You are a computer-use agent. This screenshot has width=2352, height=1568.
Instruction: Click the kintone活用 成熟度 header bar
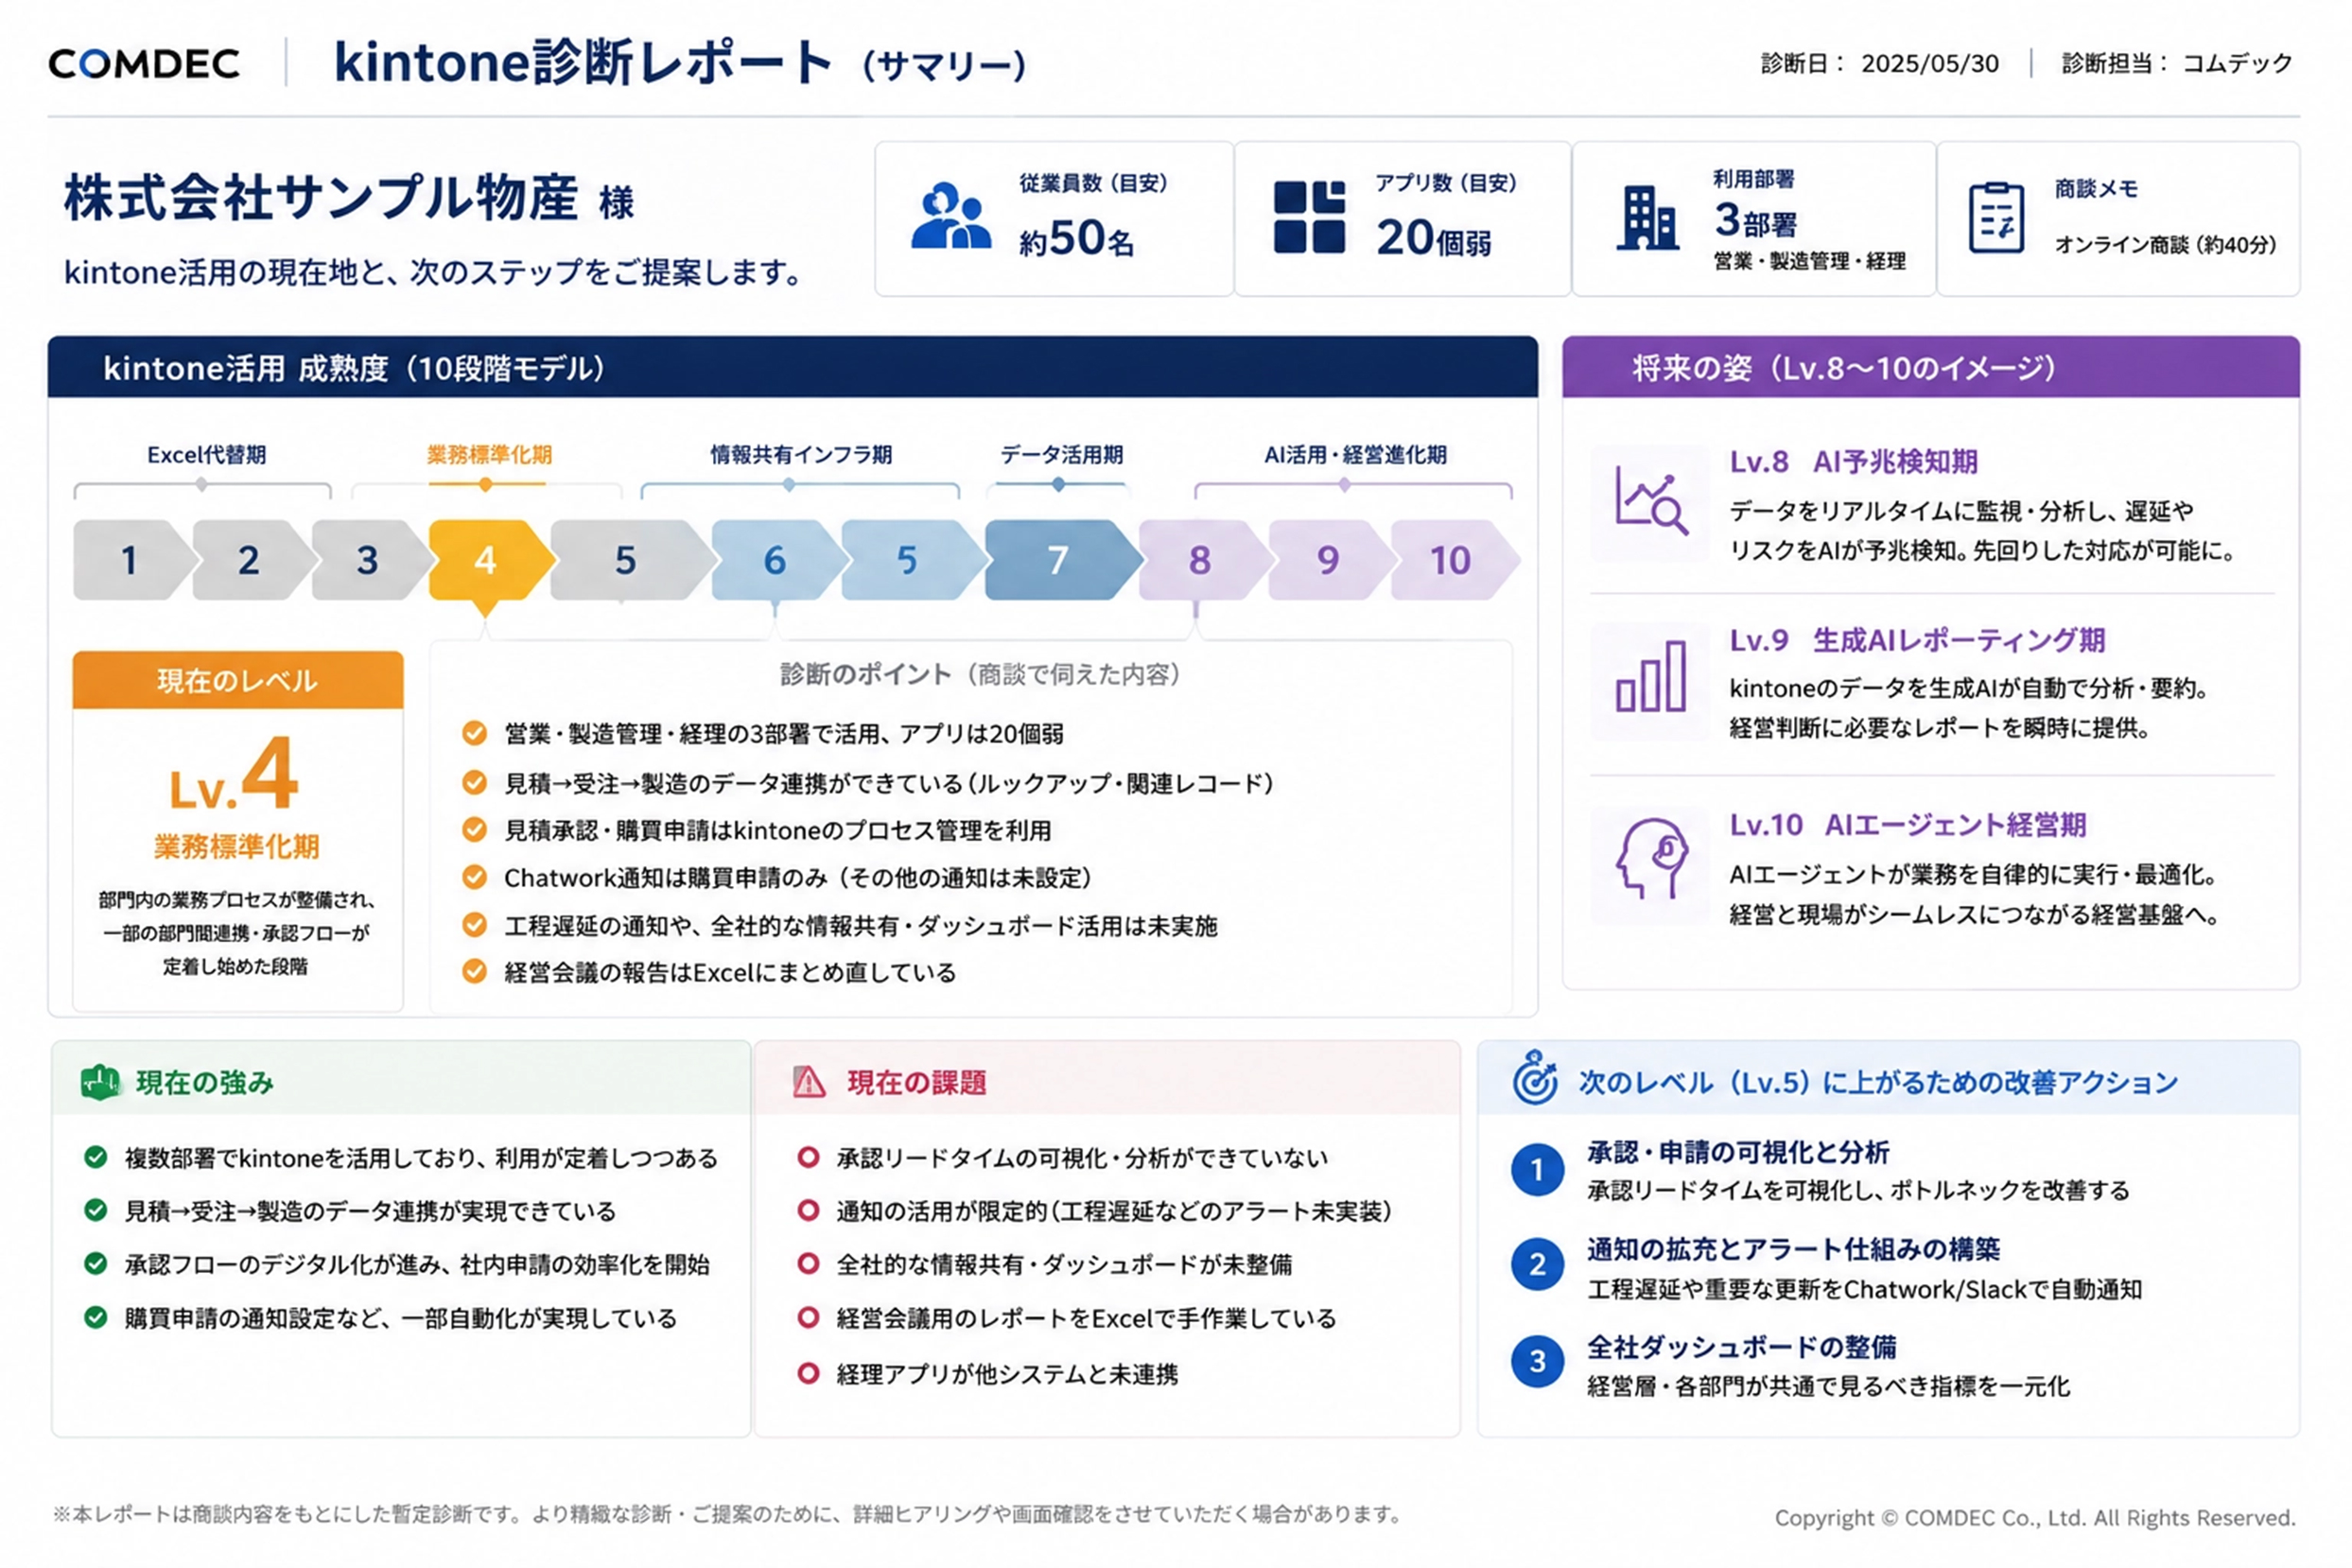[793, 368]
